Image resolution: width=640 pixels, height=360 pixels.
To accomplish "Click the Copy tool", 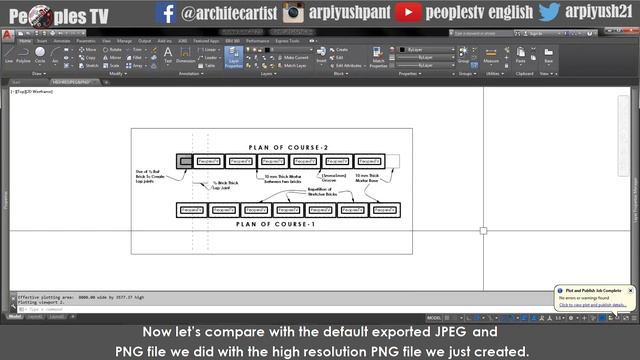I will pos(87,58).
